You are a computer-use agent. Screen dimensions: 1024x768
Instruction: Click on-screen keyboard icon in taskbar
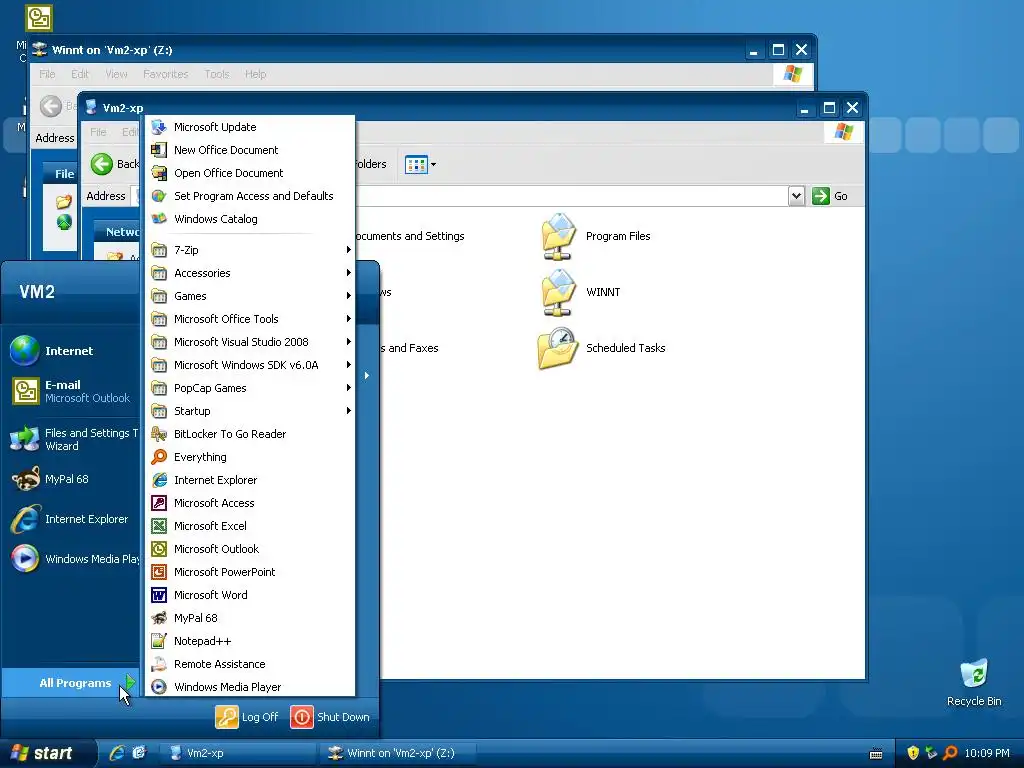click(x=876, y=754)
